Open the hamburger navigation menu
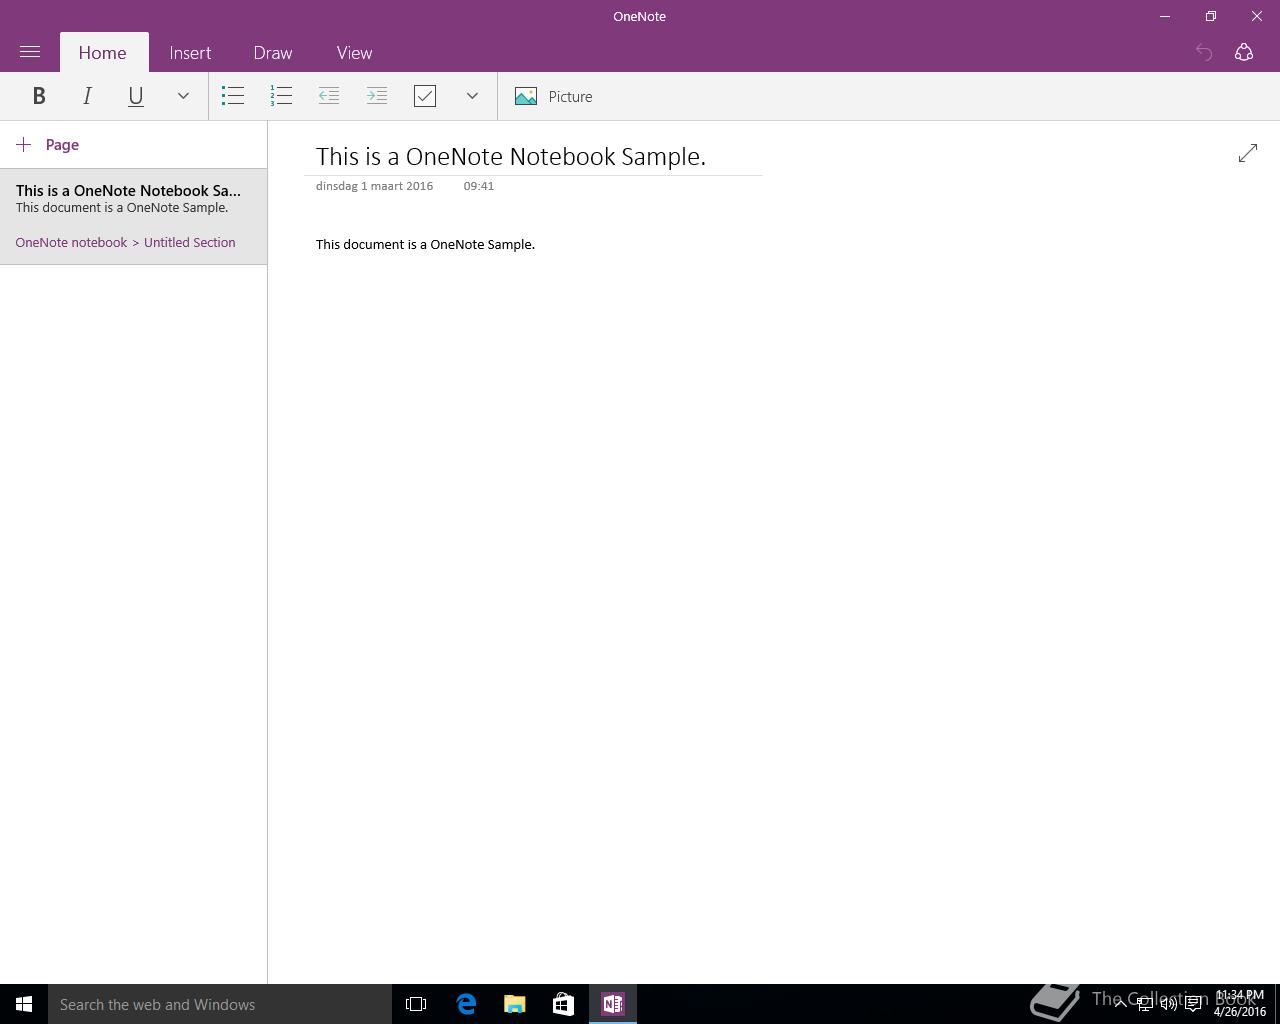 pos(30,52)
